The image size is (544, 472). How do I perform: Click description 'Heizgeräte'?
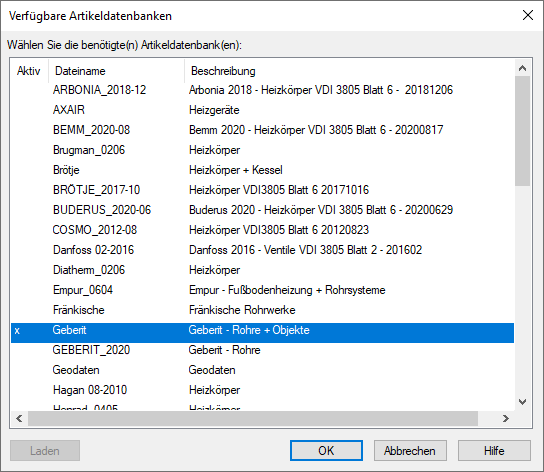tap(214, 110)
